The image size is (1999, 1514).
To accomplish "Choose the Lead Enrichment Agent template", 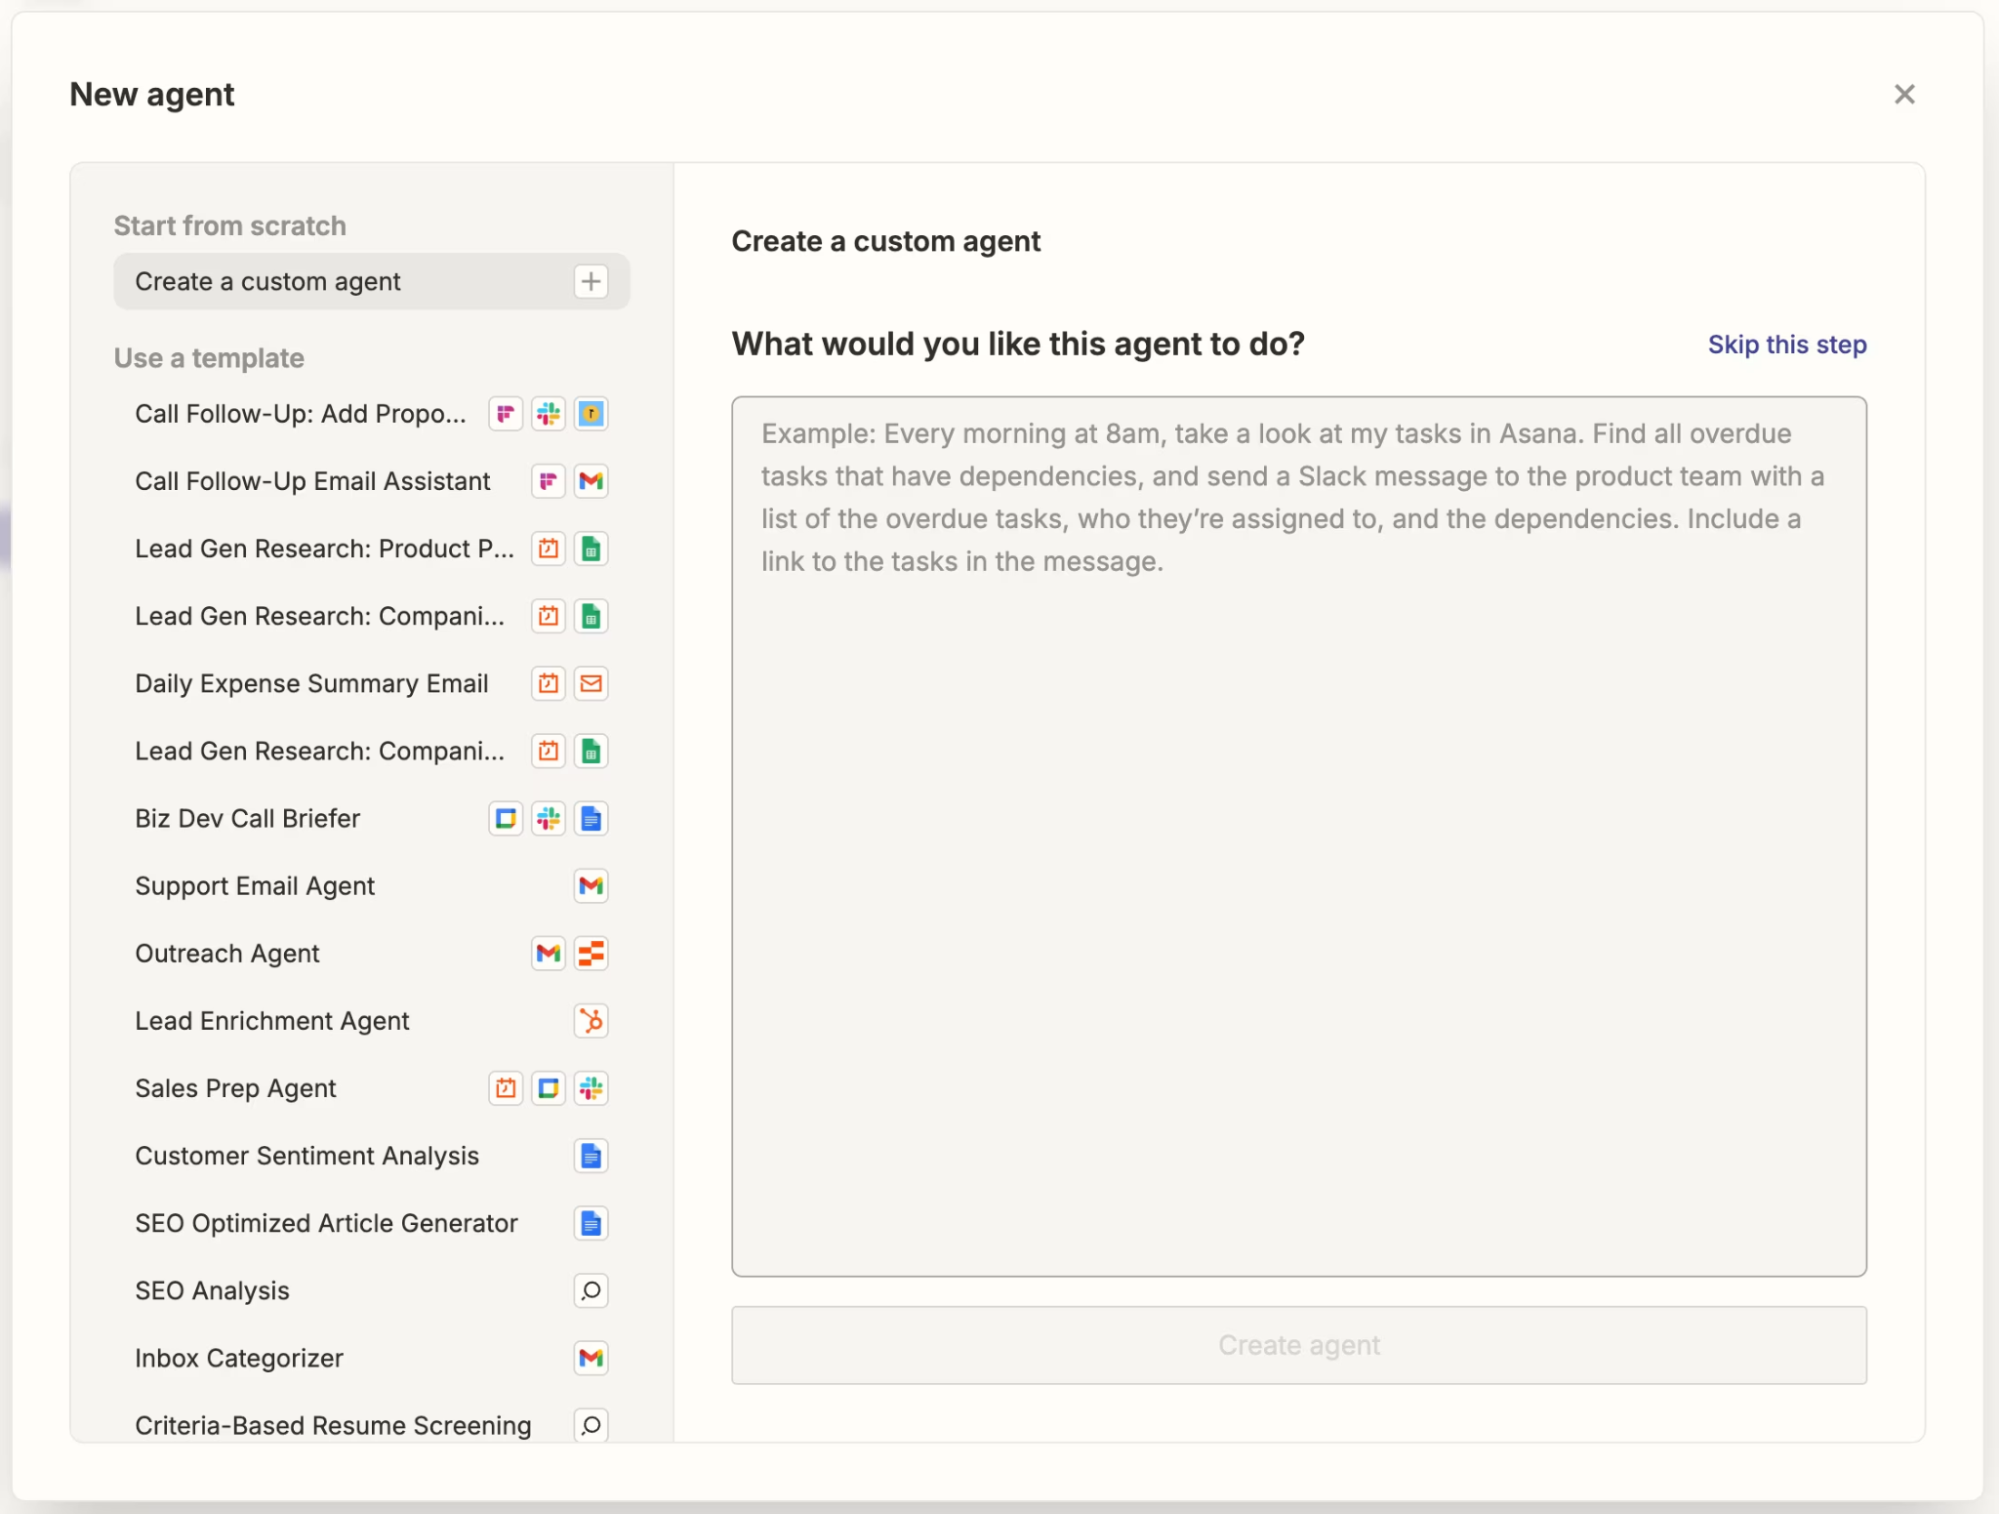I will click(x=371, y=1021).
